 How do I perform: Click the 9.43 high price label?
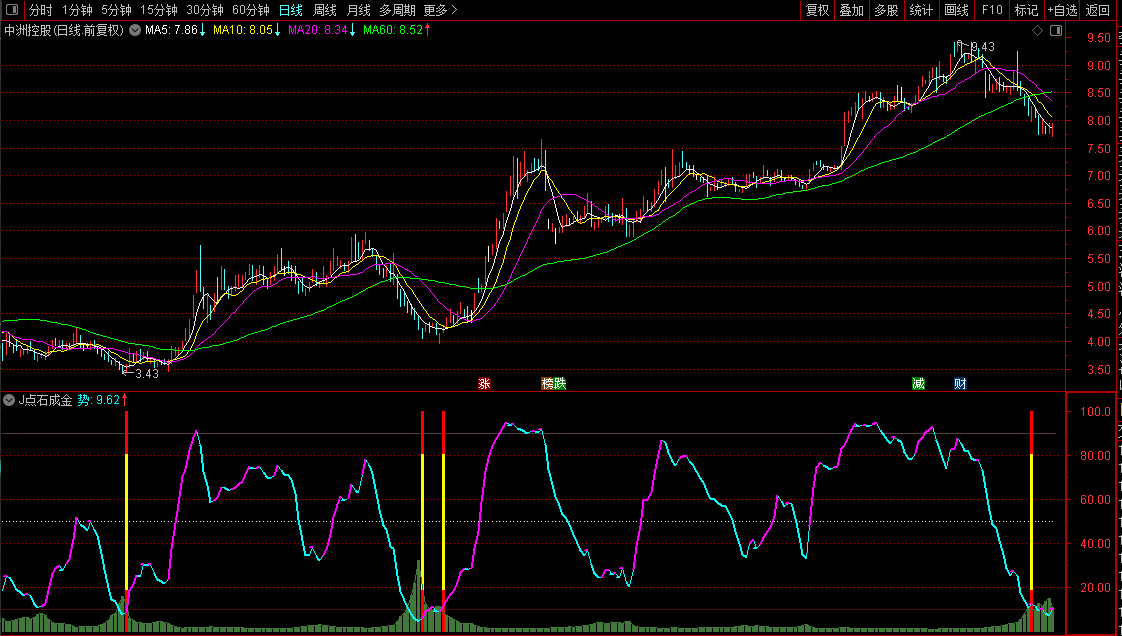click(983, 47)
